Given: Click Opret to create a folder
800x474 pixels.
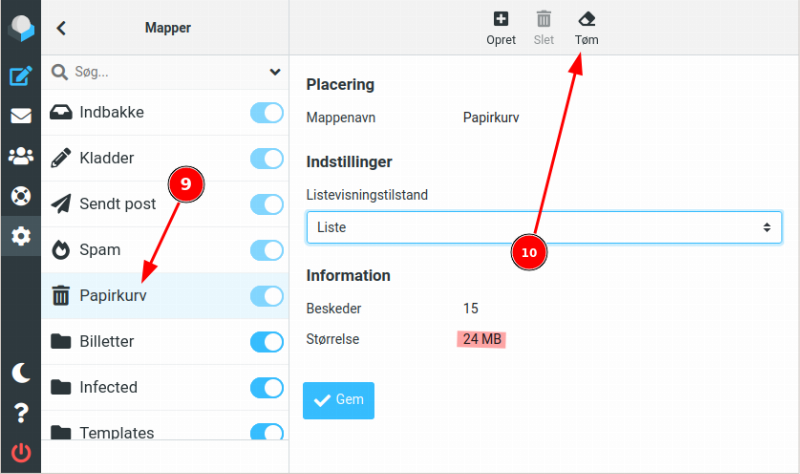Looking at the screenshot, I should coord(501,27).
